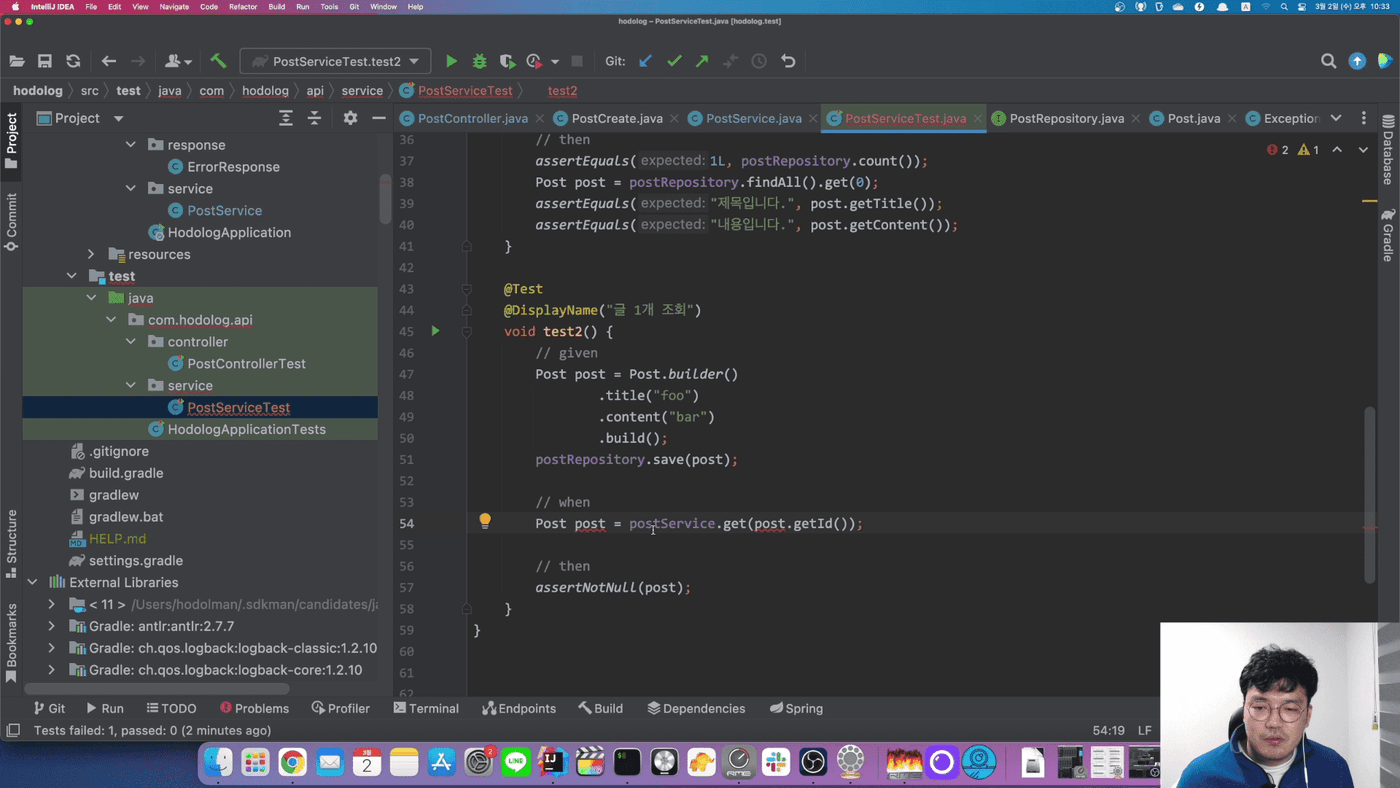Run the test with the green Run button

(x=451, y=61)
